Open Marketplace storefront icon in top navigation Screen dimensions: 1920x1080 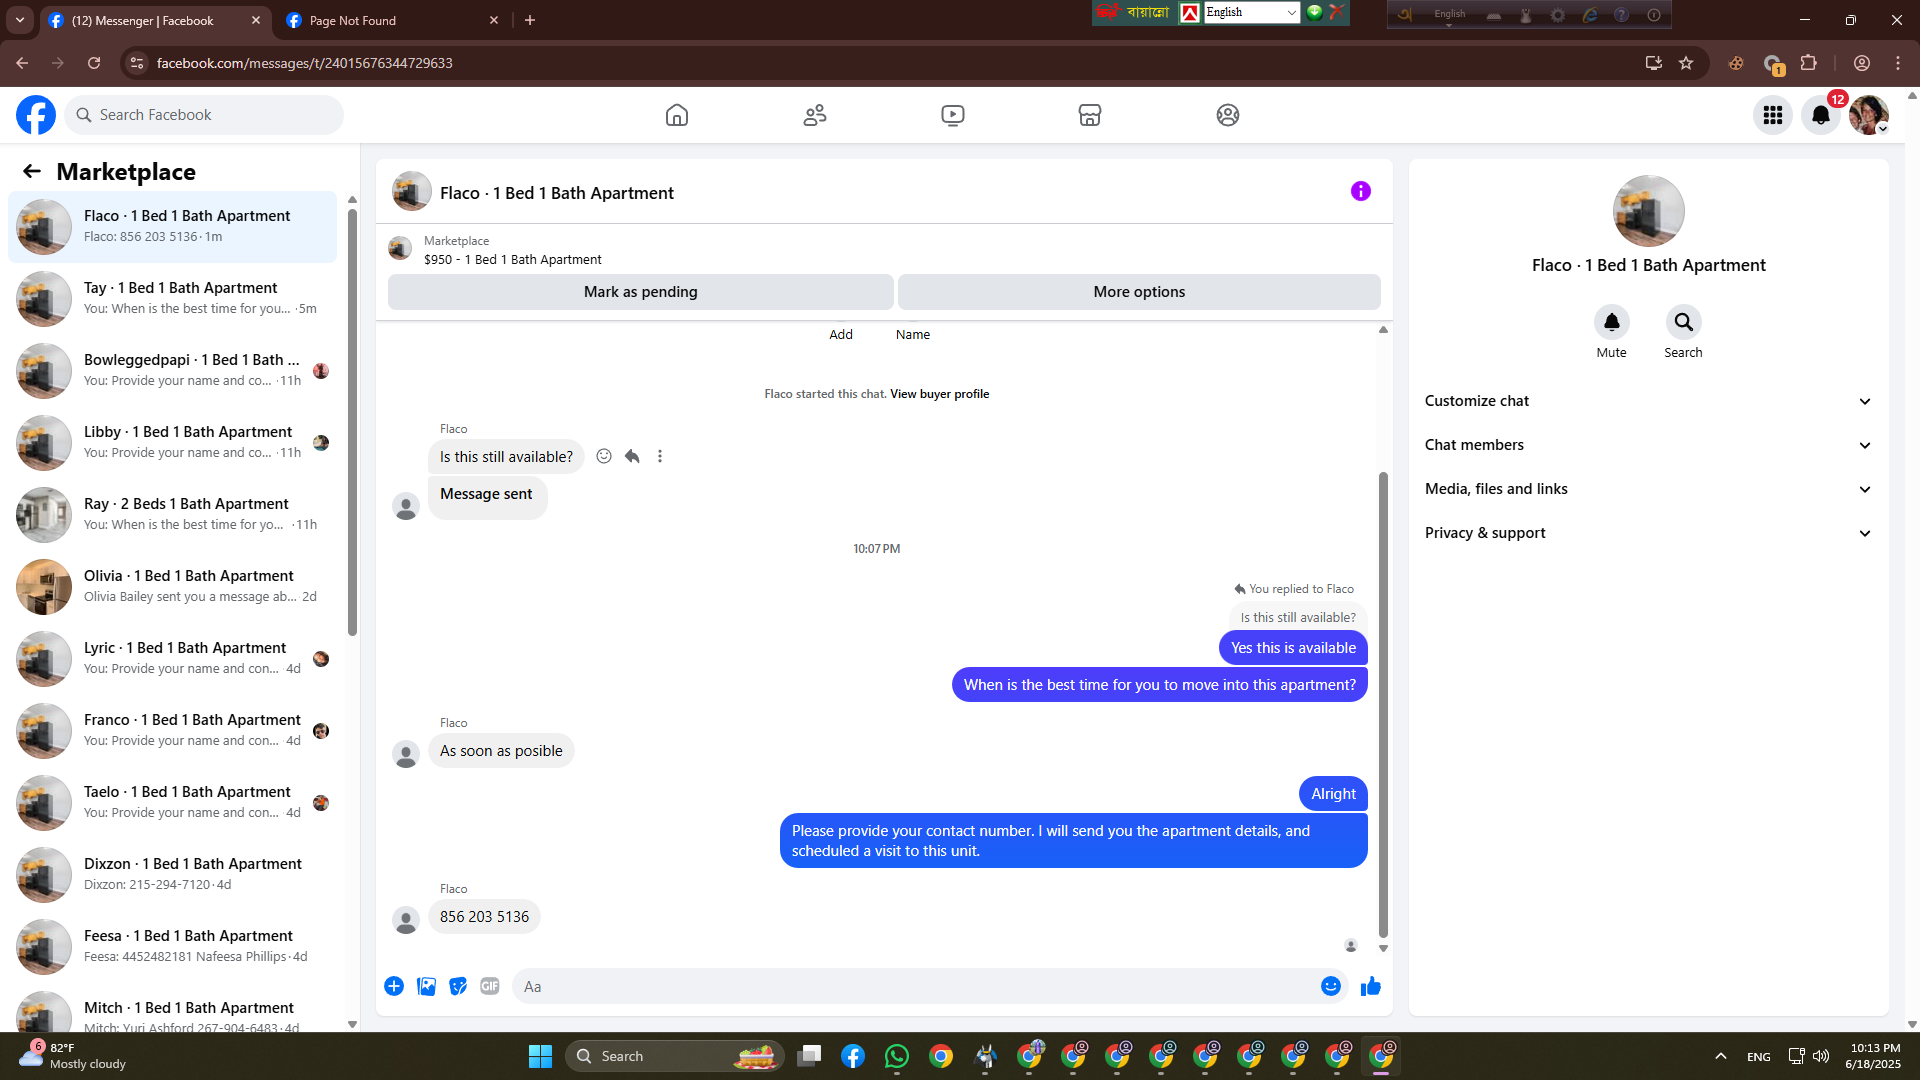[1090, 115]
